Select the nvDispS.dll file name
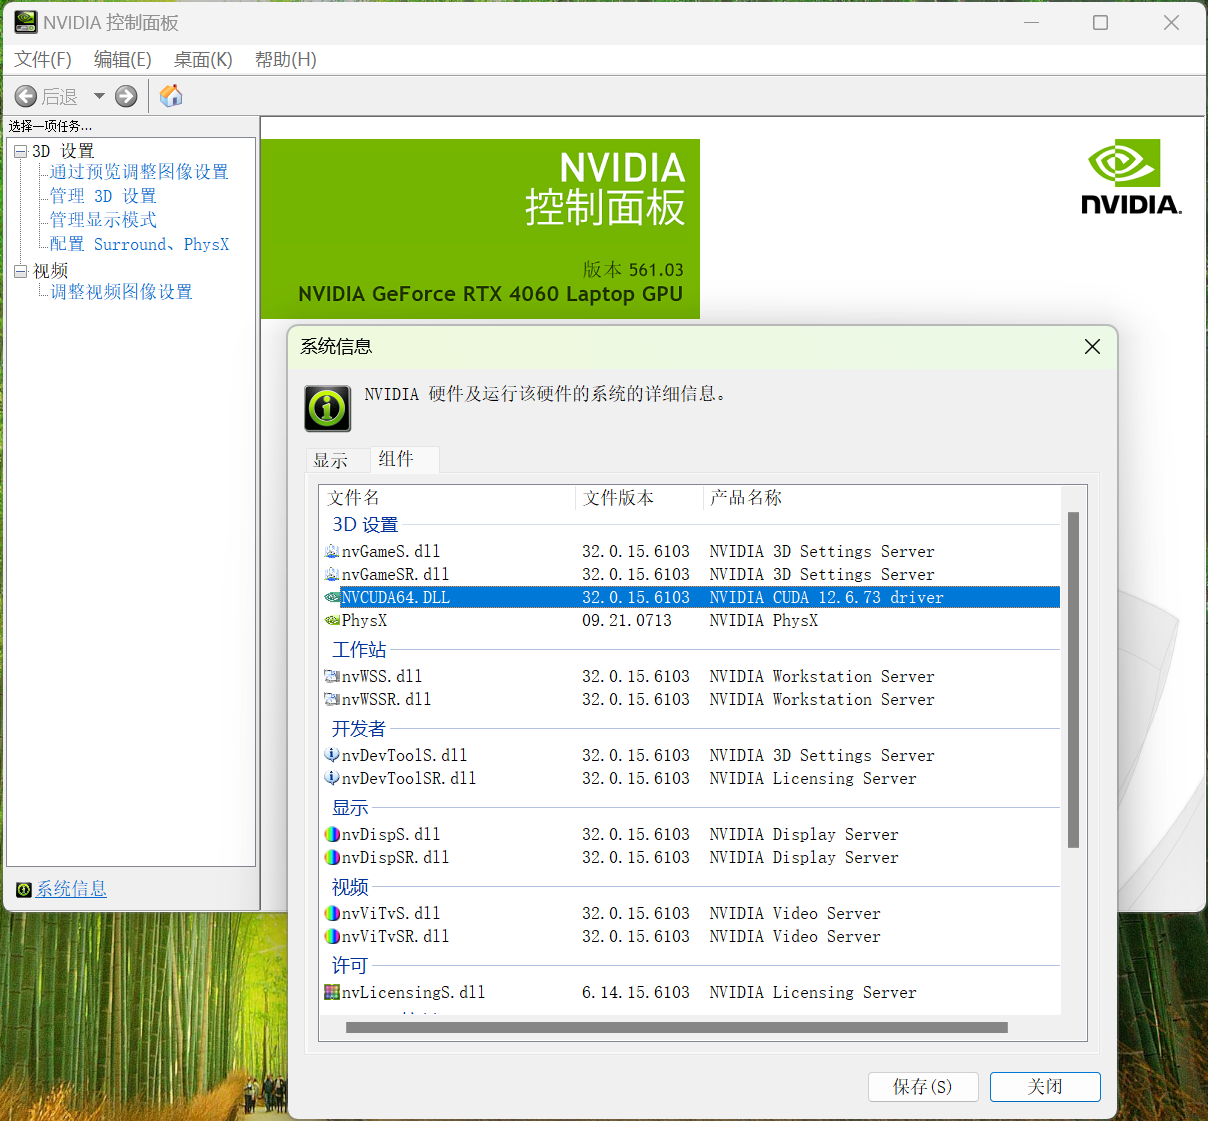1208x1121 pixels. point(391,834)
